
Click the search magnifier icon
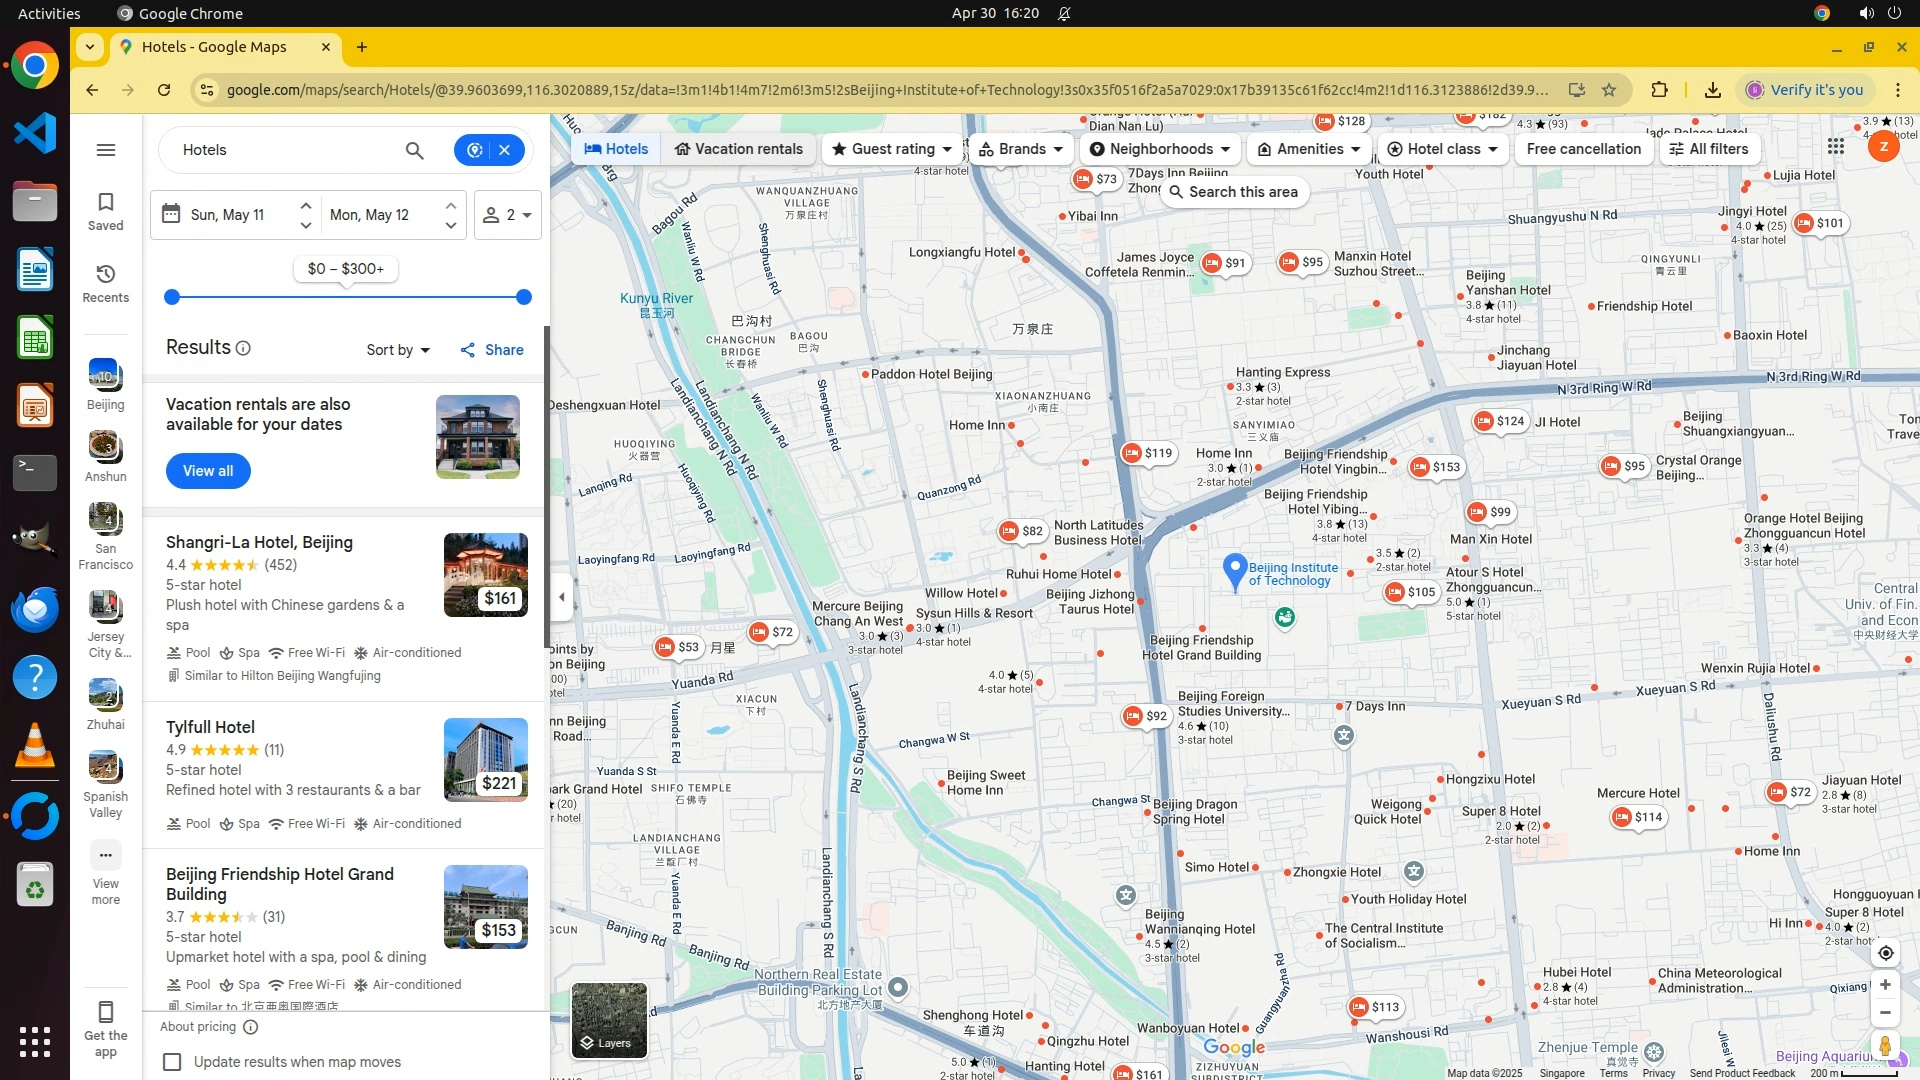(414, 150)
